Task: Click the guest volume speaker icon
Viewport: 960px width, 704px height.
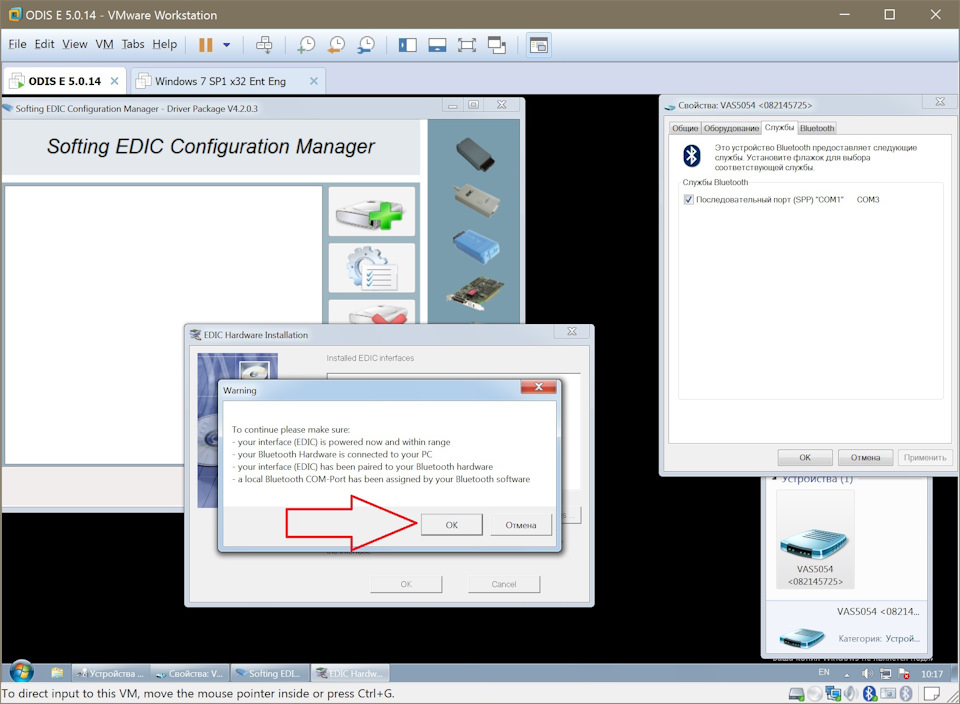Action: pos(867,673)
